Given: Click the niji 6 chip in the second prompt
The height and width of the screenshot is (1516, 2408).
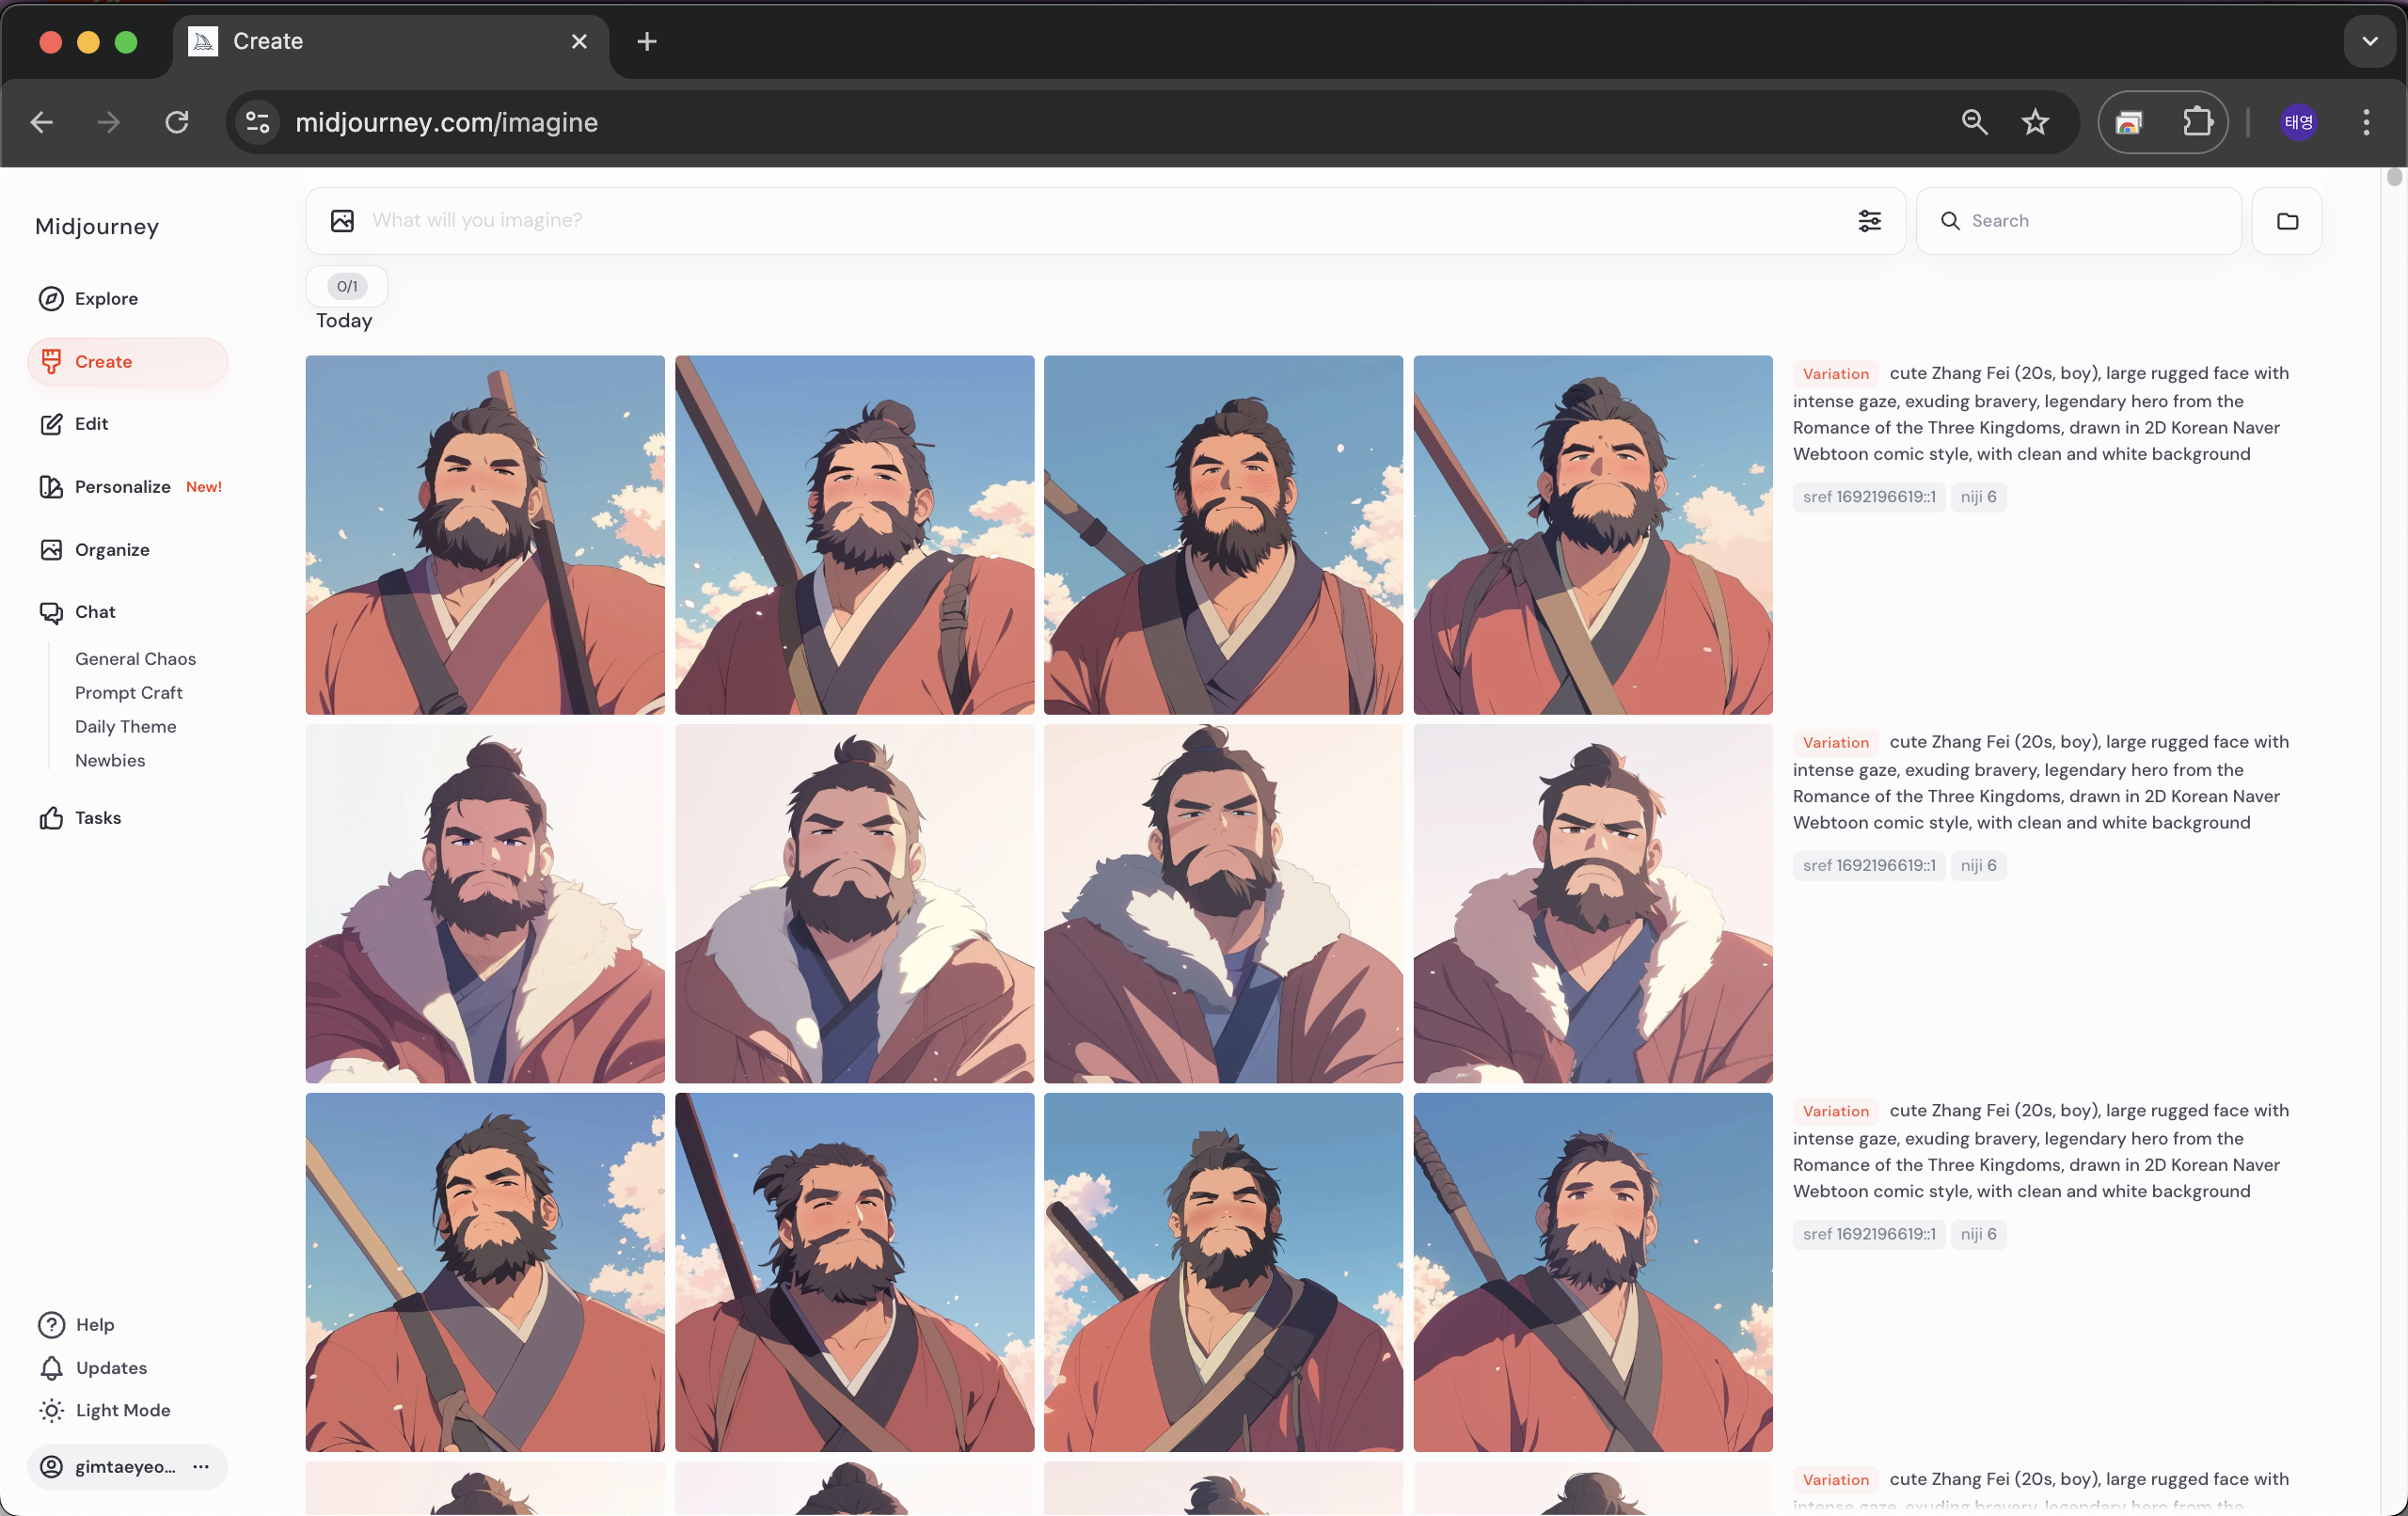Looking at the screenshot, I should (x=1979, y=866).
